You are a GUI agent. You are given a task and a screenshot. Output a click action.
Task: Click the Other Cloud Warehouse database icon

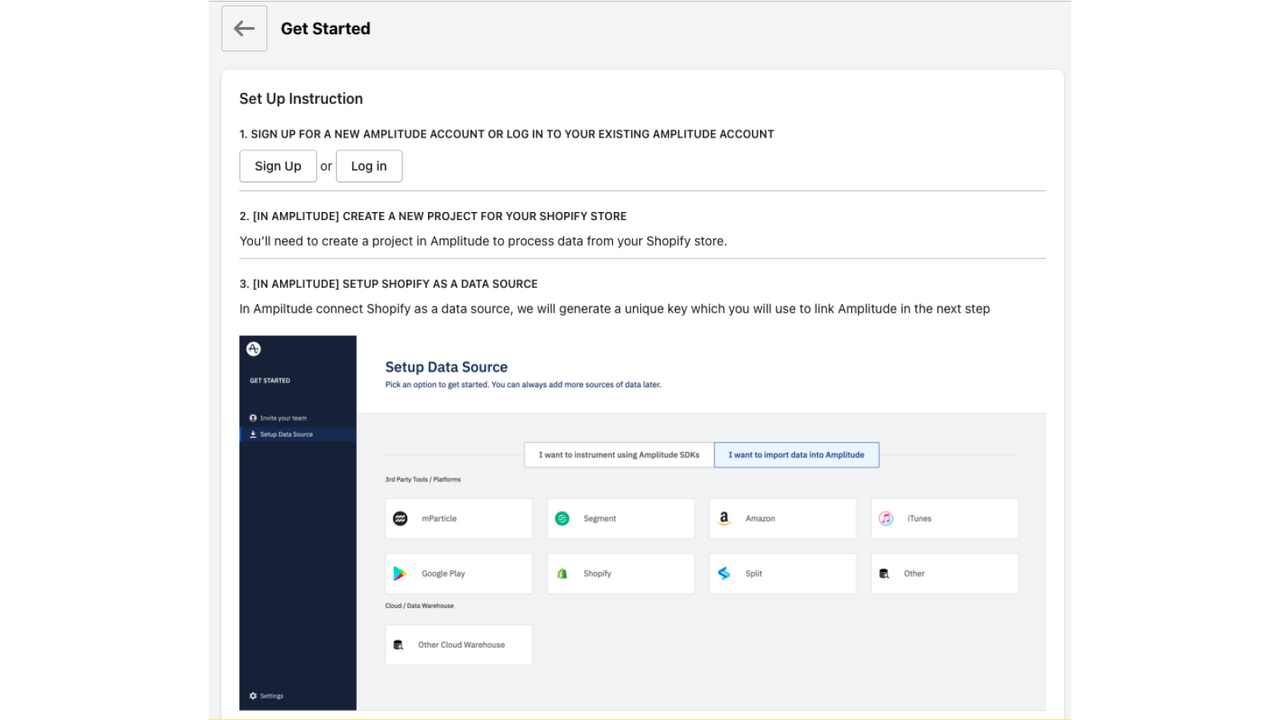pyautogui.click(x=399, y=645)
